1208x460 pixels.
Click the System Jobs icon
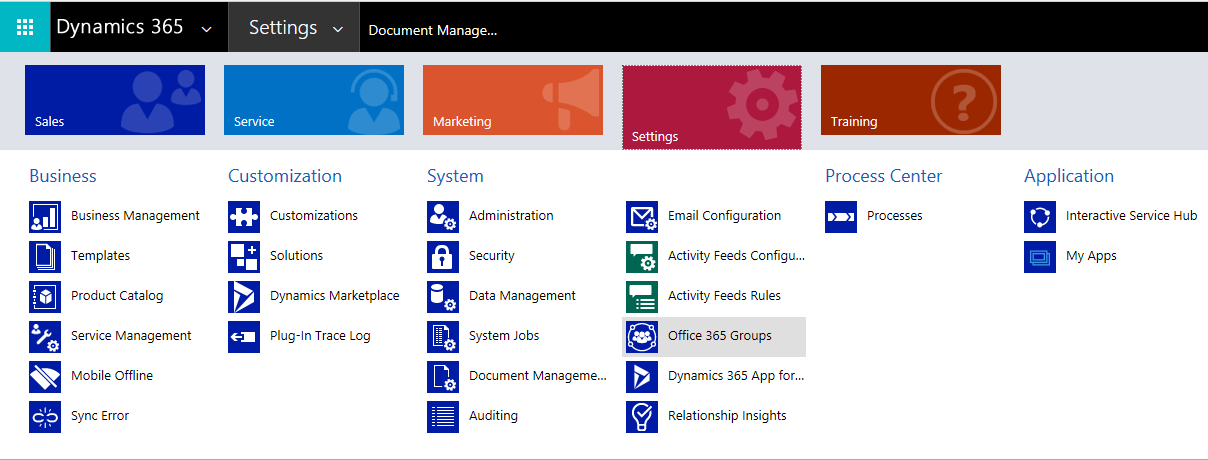coord(443,336)
